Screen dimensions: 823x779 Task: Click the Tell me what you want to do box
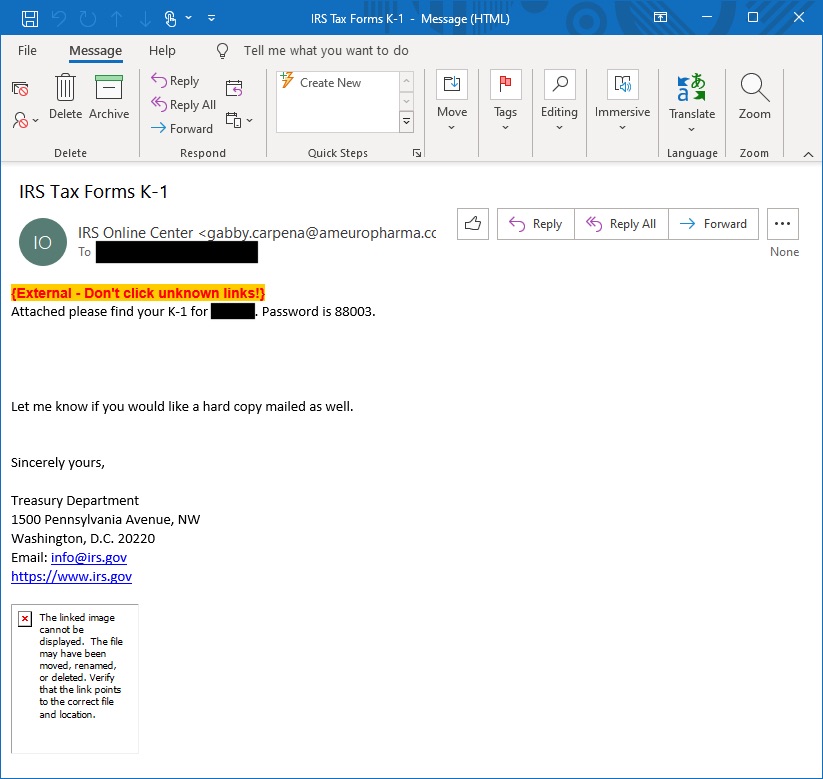click(326, 50)
